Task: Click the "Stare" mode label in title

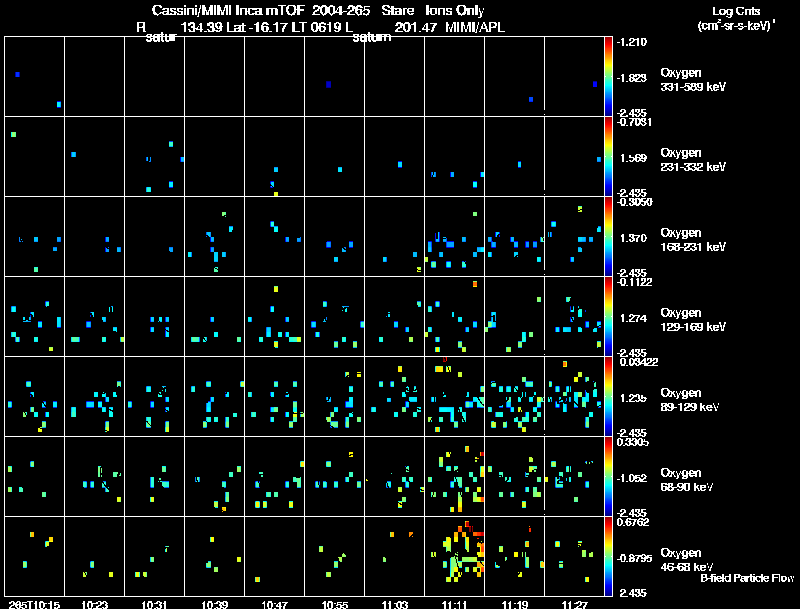Action: [x=397, y=10]
